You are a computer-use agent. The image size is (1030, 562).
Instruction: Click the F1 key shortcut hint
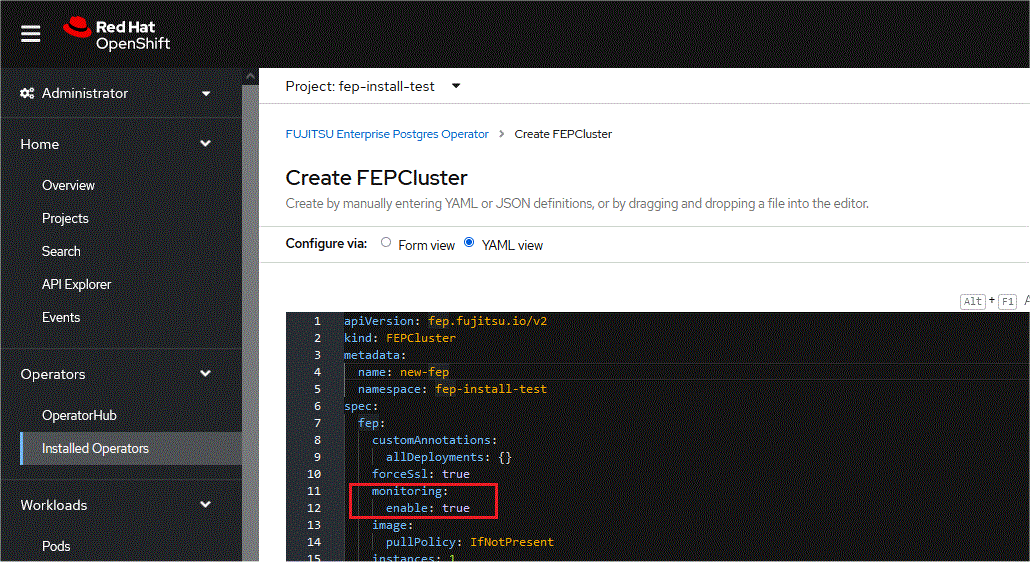click(x=1008, y=301)
